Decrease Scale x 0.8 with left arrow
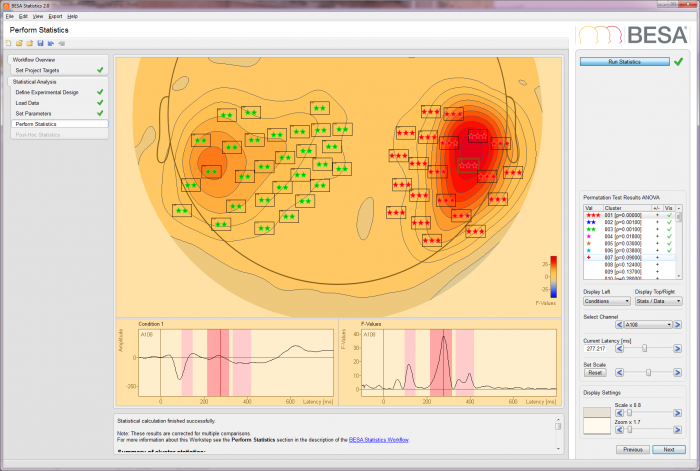The image size is (700, 471). pos(619,413)
